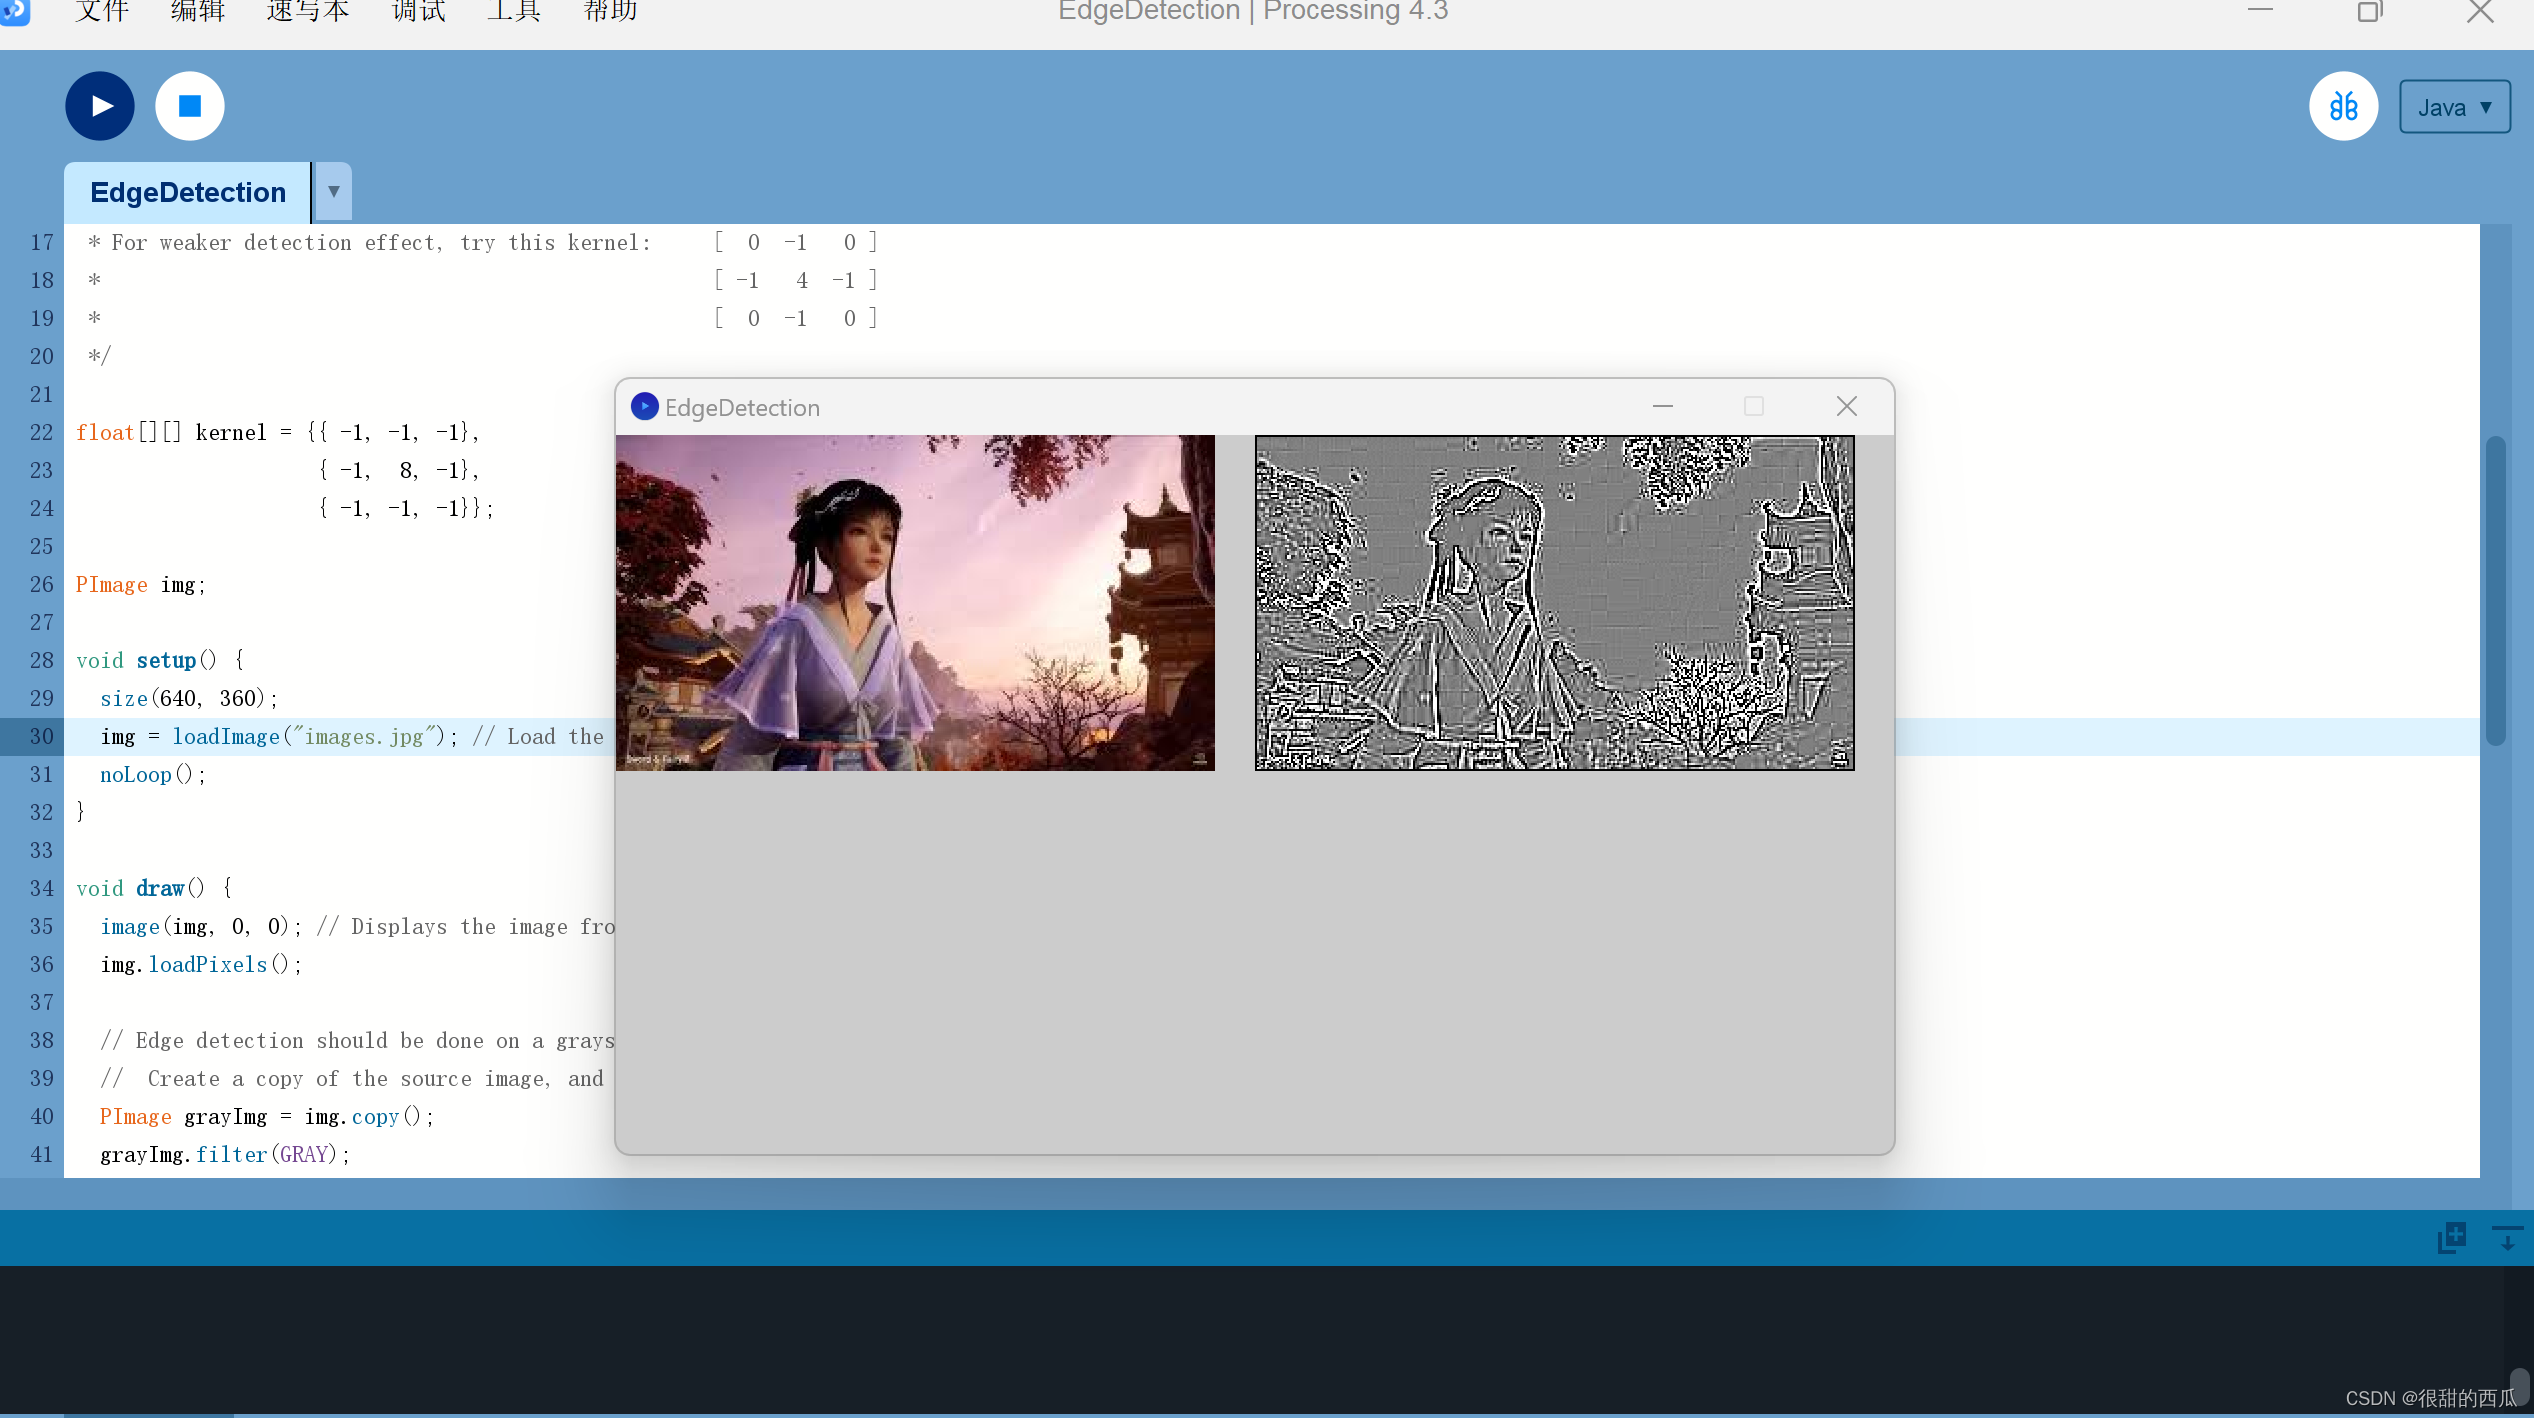
Task: Open the 速写本 menu
Action: pyautogui.click(x=308, y=11)
